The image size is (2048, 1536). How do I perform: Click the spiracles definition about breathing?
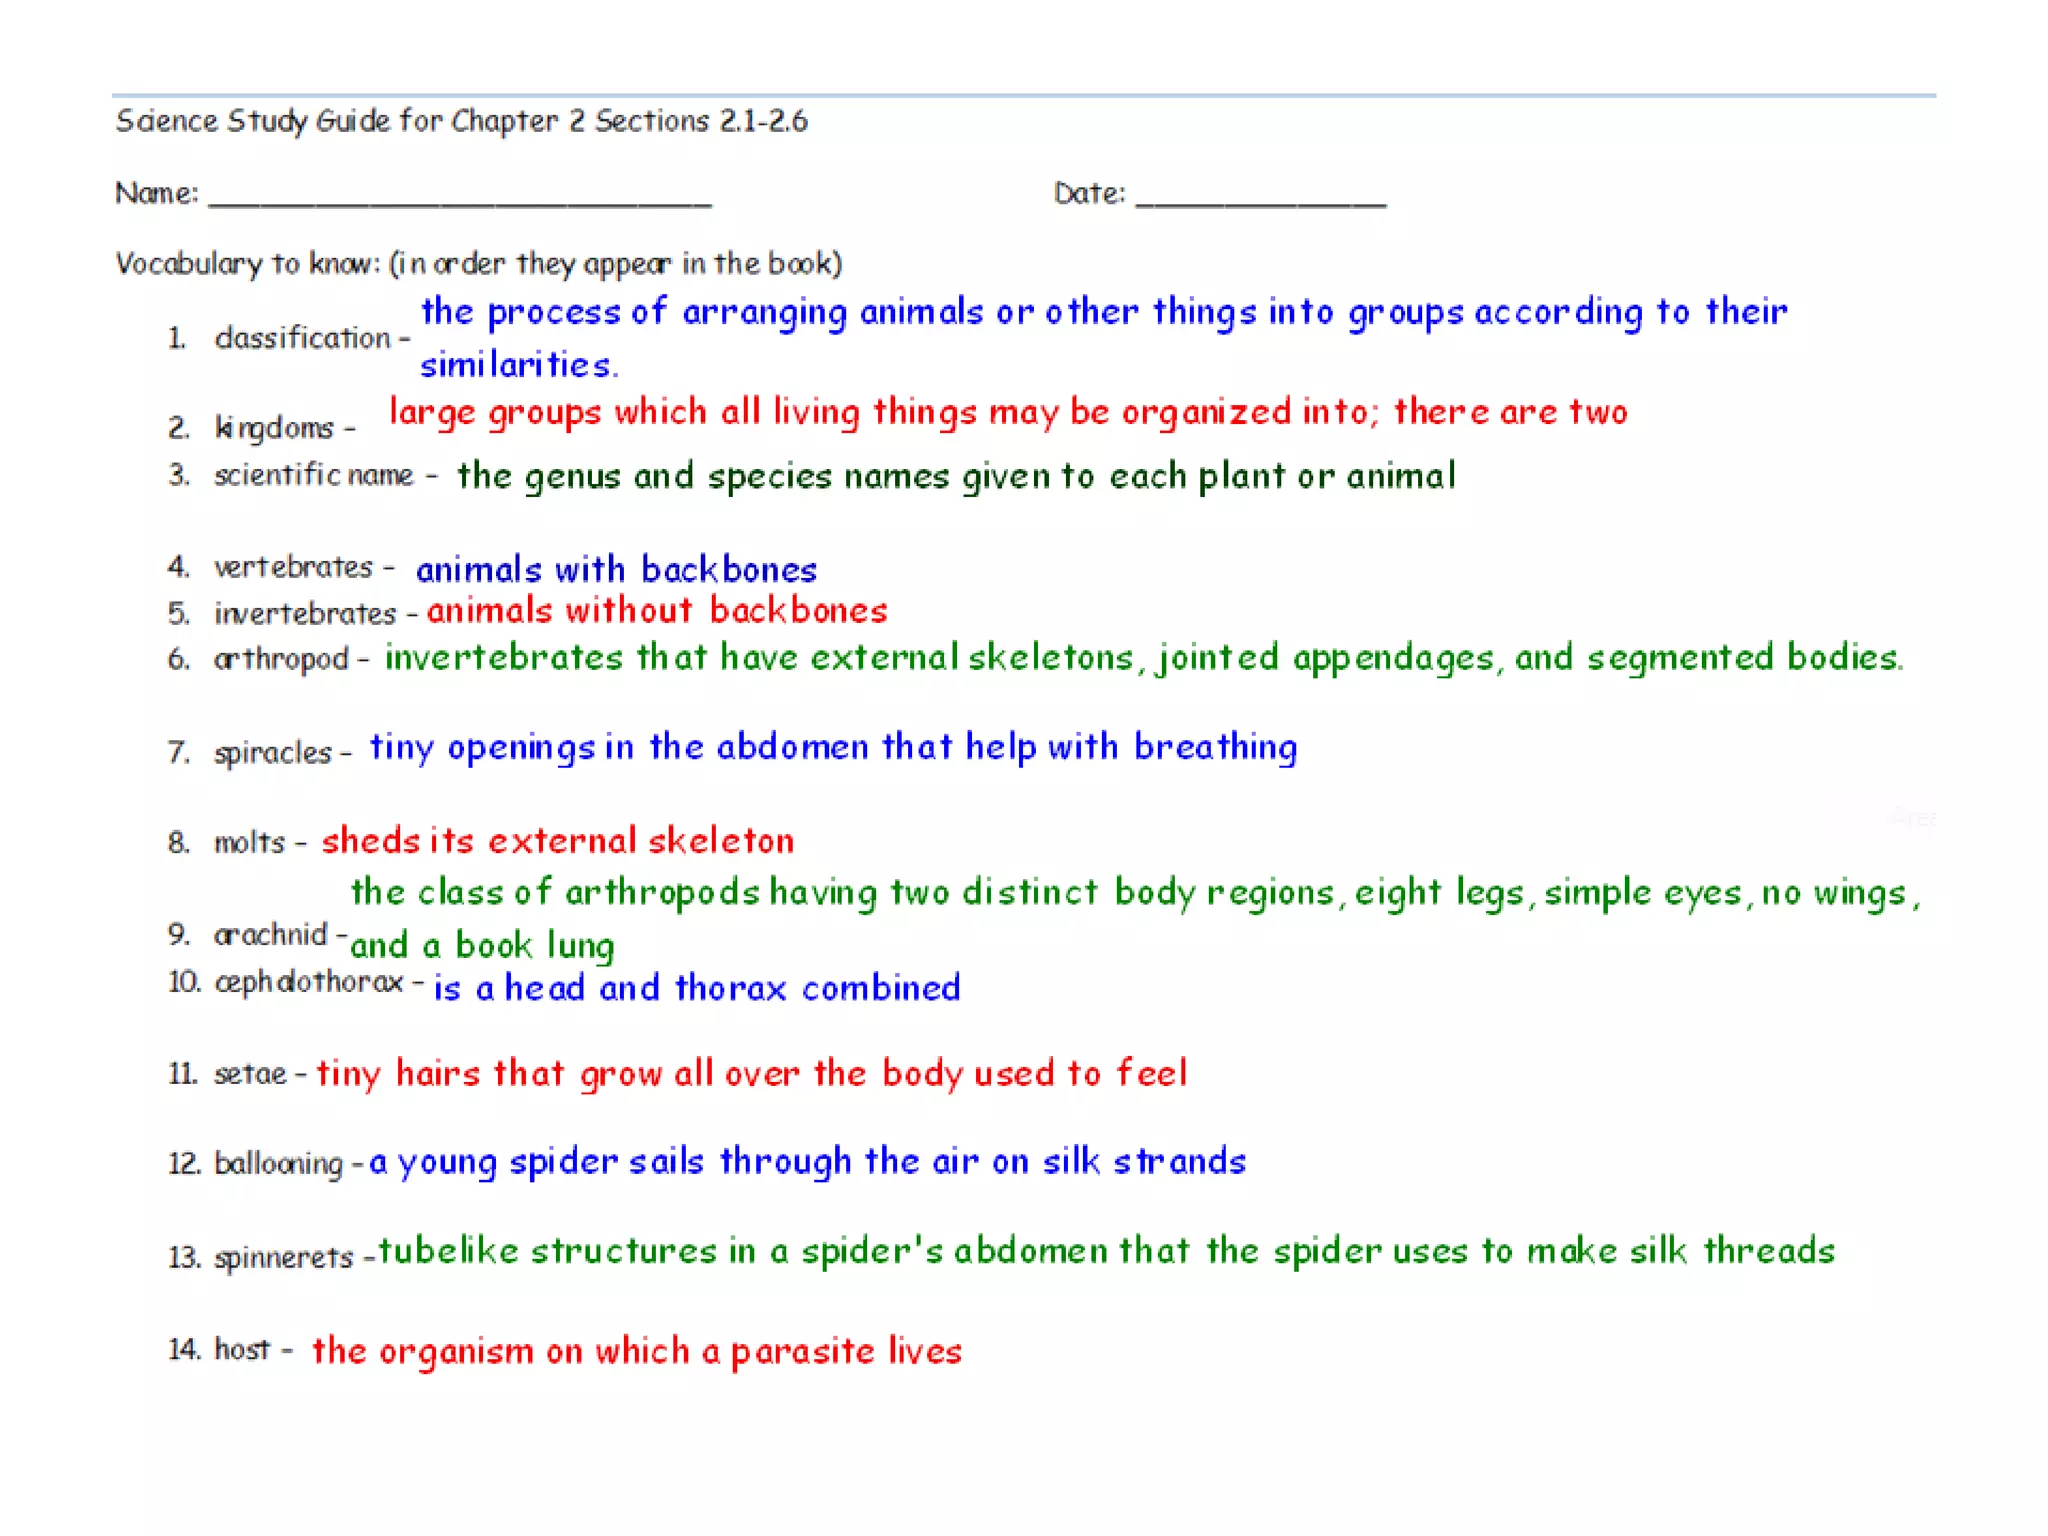tap(833, 748)
